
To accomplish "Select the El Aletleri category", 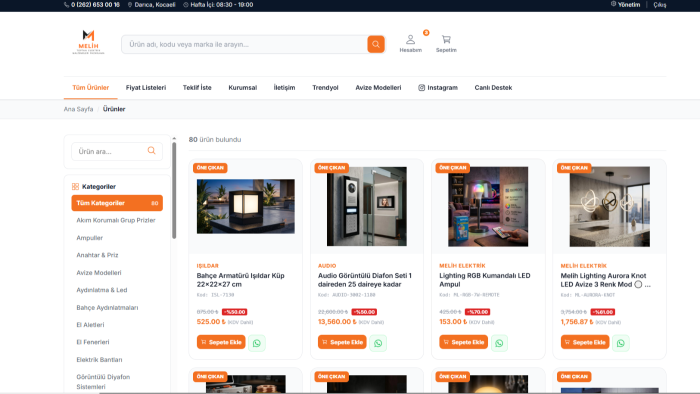I will [90, 325].
